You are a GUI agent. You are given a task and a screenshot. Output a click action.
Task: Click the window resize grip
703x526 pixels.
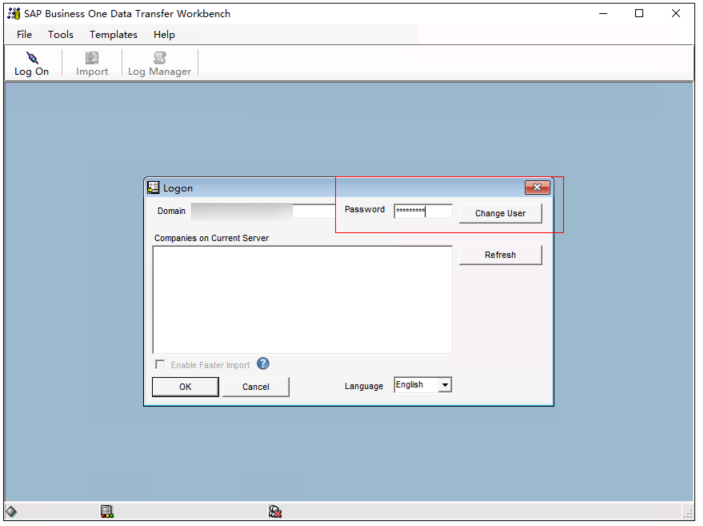[x=688, y=513]
